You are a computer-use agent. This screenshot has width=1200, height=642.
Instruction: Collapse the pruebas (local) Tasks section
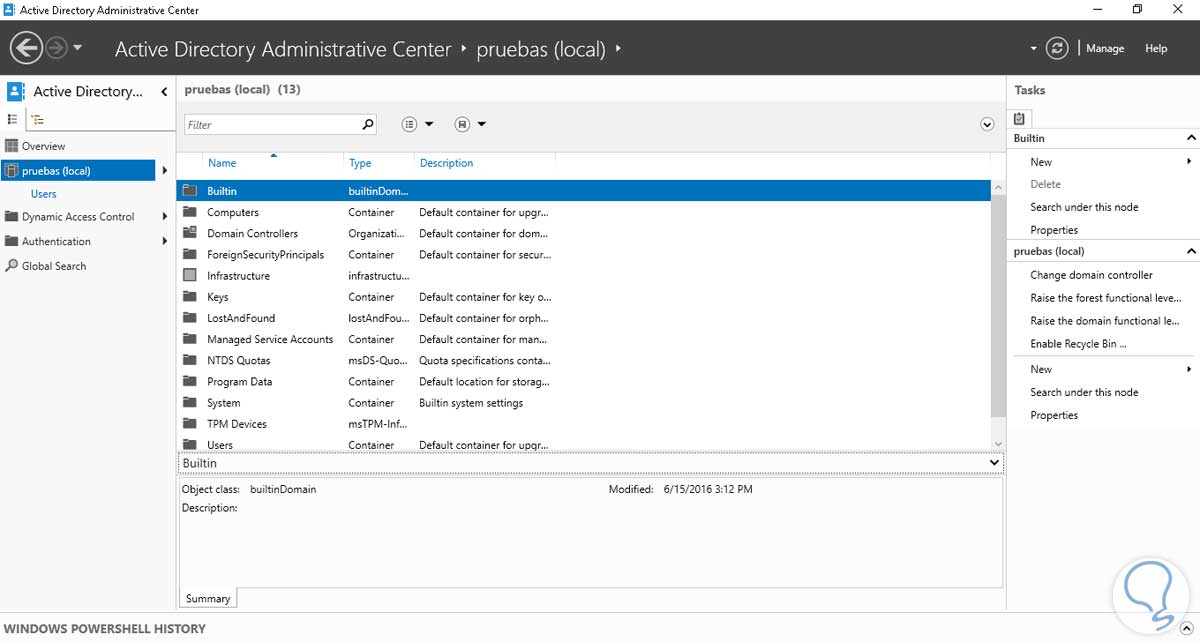pyautogui.click(x=1191, y=251)
